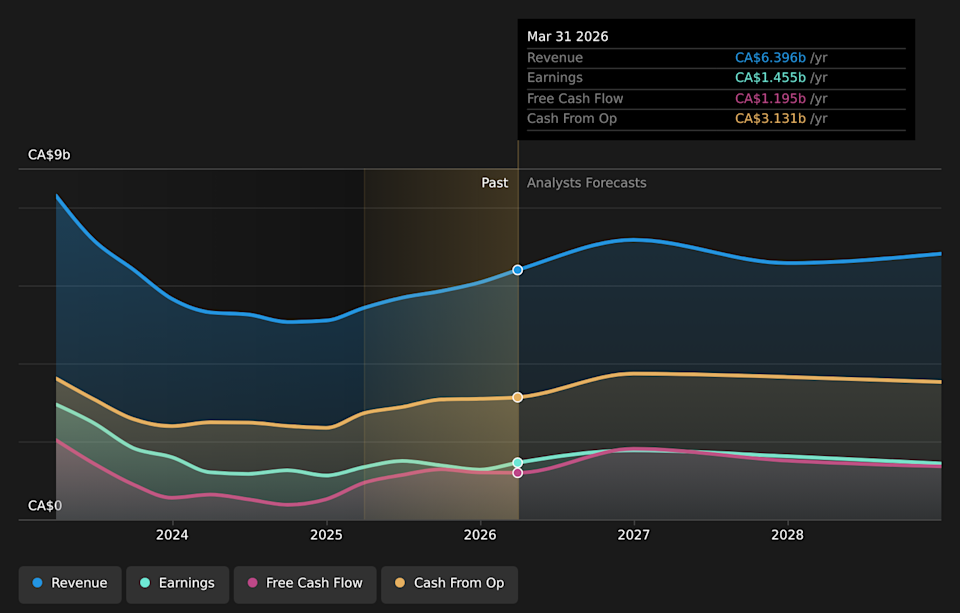Click the CA$0 y-axis label
Viewport: 960px width, 613px height.
pos(45,506)
